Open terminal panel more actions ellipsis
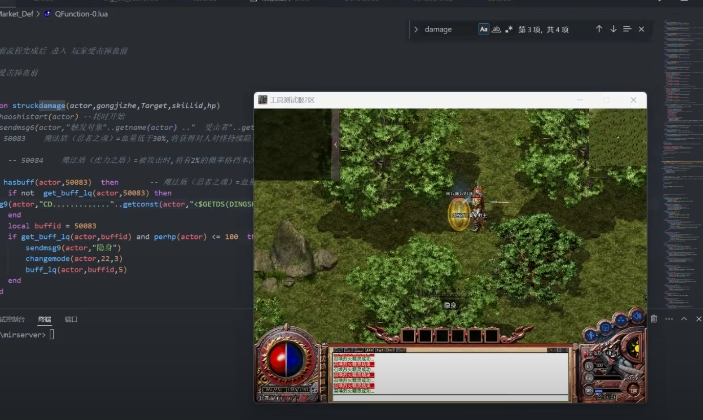Screen dimensions: 703x420 [669, 319]
